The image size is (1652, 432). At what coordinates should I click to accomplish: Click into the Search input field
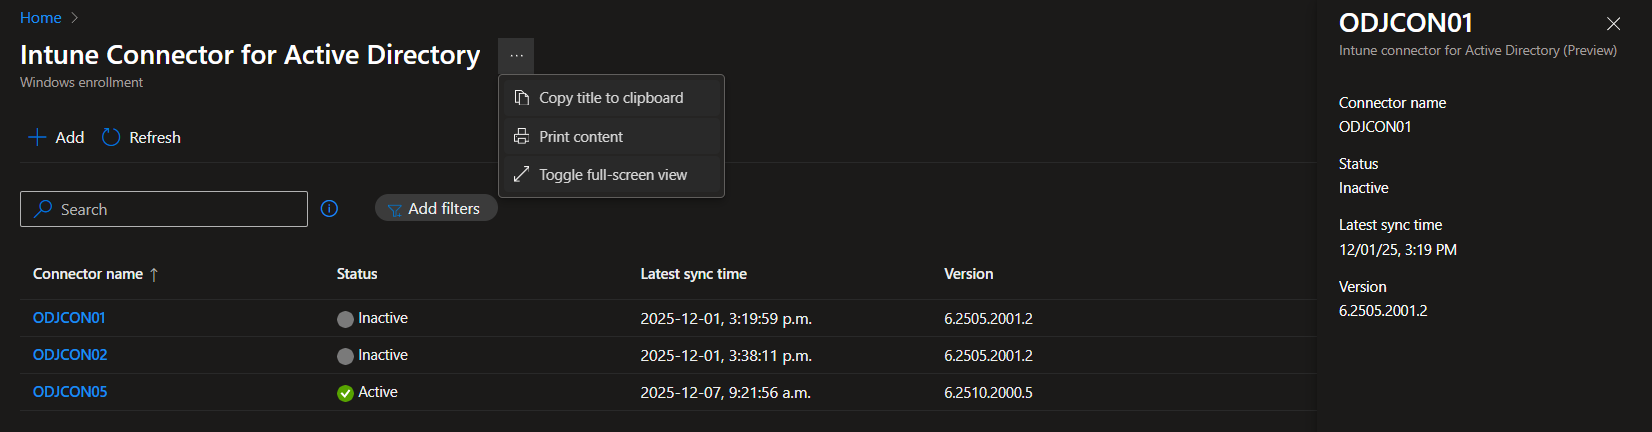point(164,209)
